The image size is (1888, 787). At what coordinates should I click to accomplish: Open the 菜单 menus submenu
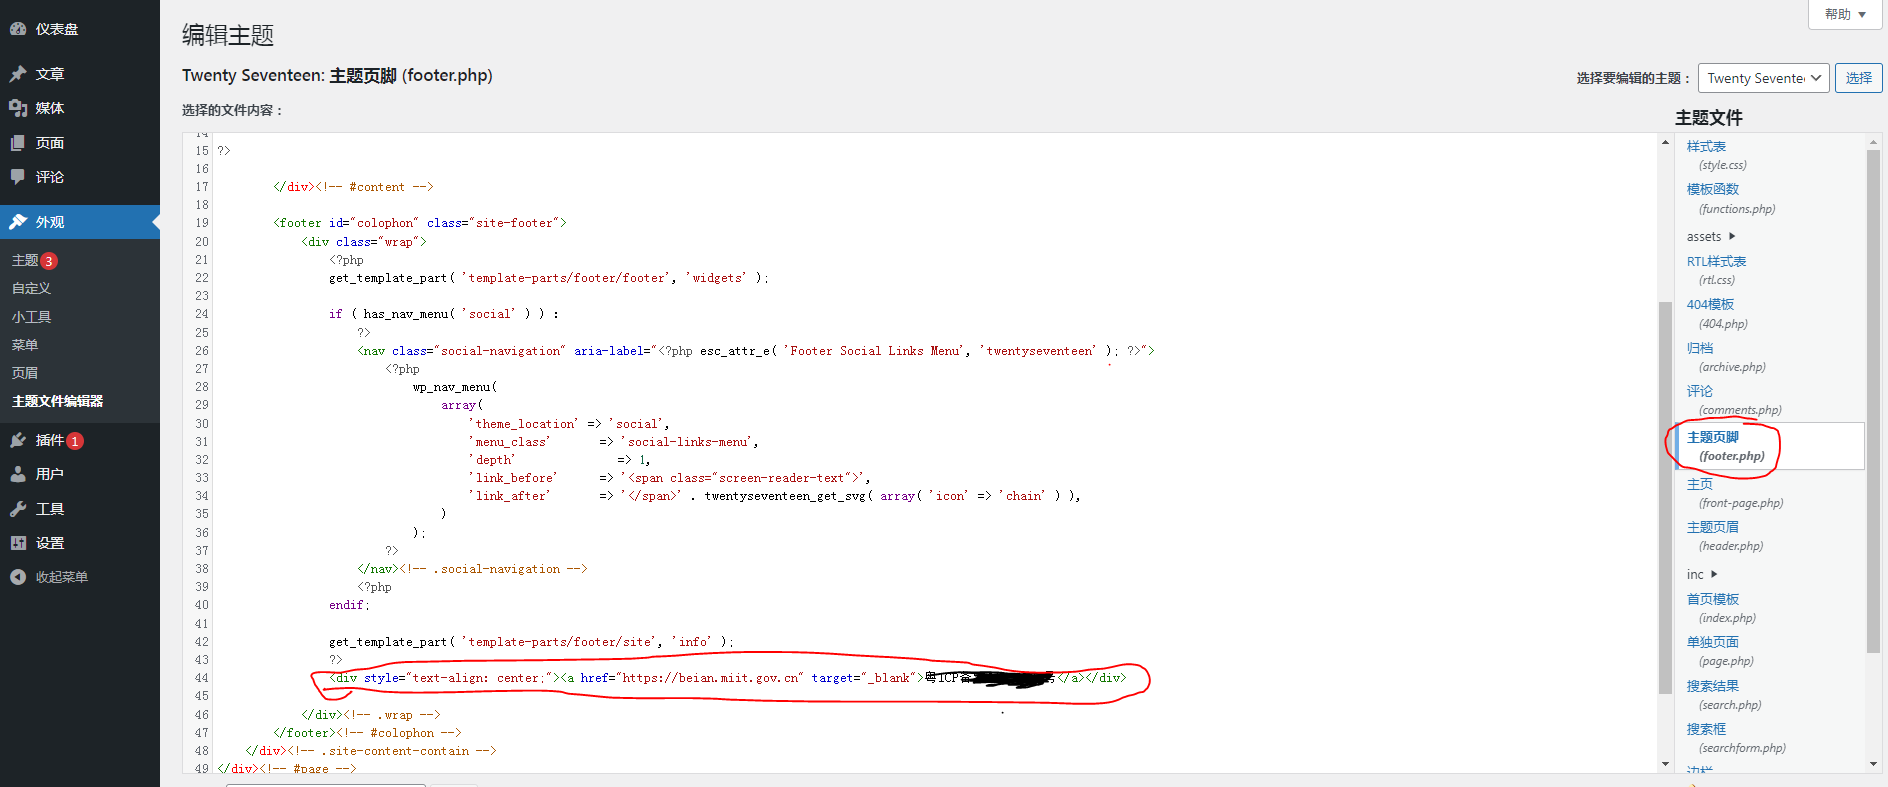[25, 345]
